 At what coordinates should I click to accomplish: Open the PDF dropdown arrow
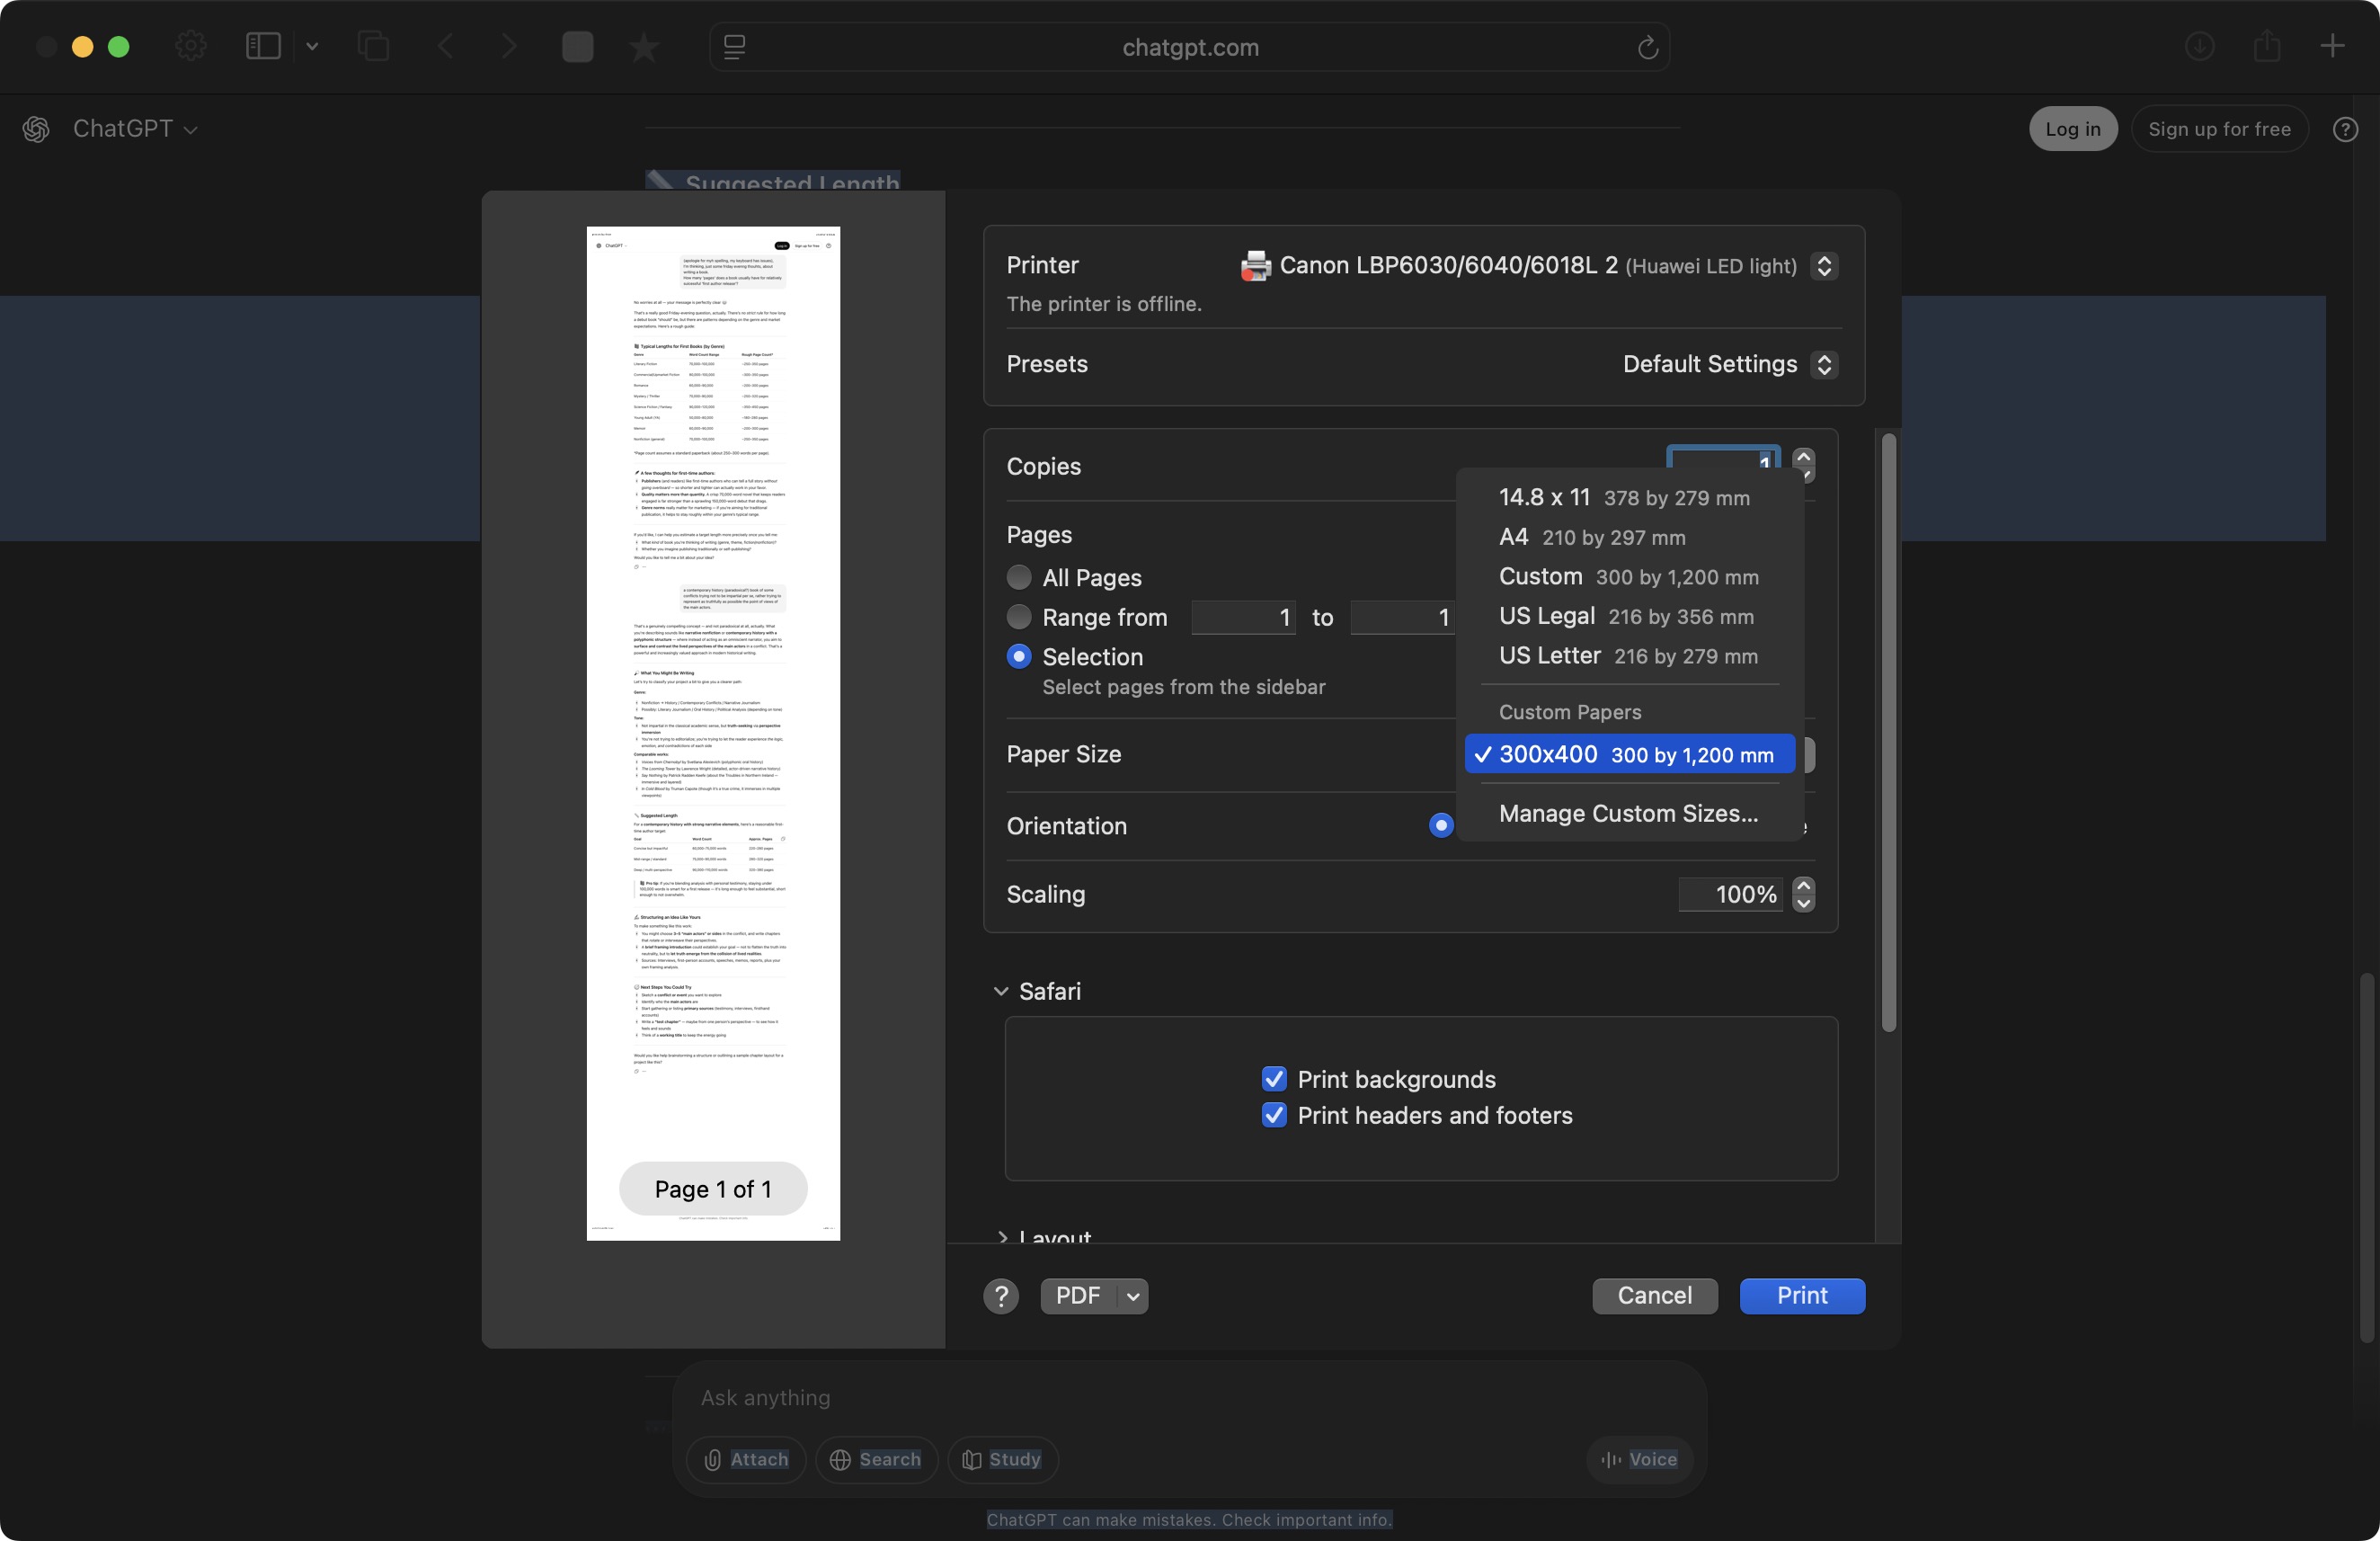[x=1132, y=1296]
